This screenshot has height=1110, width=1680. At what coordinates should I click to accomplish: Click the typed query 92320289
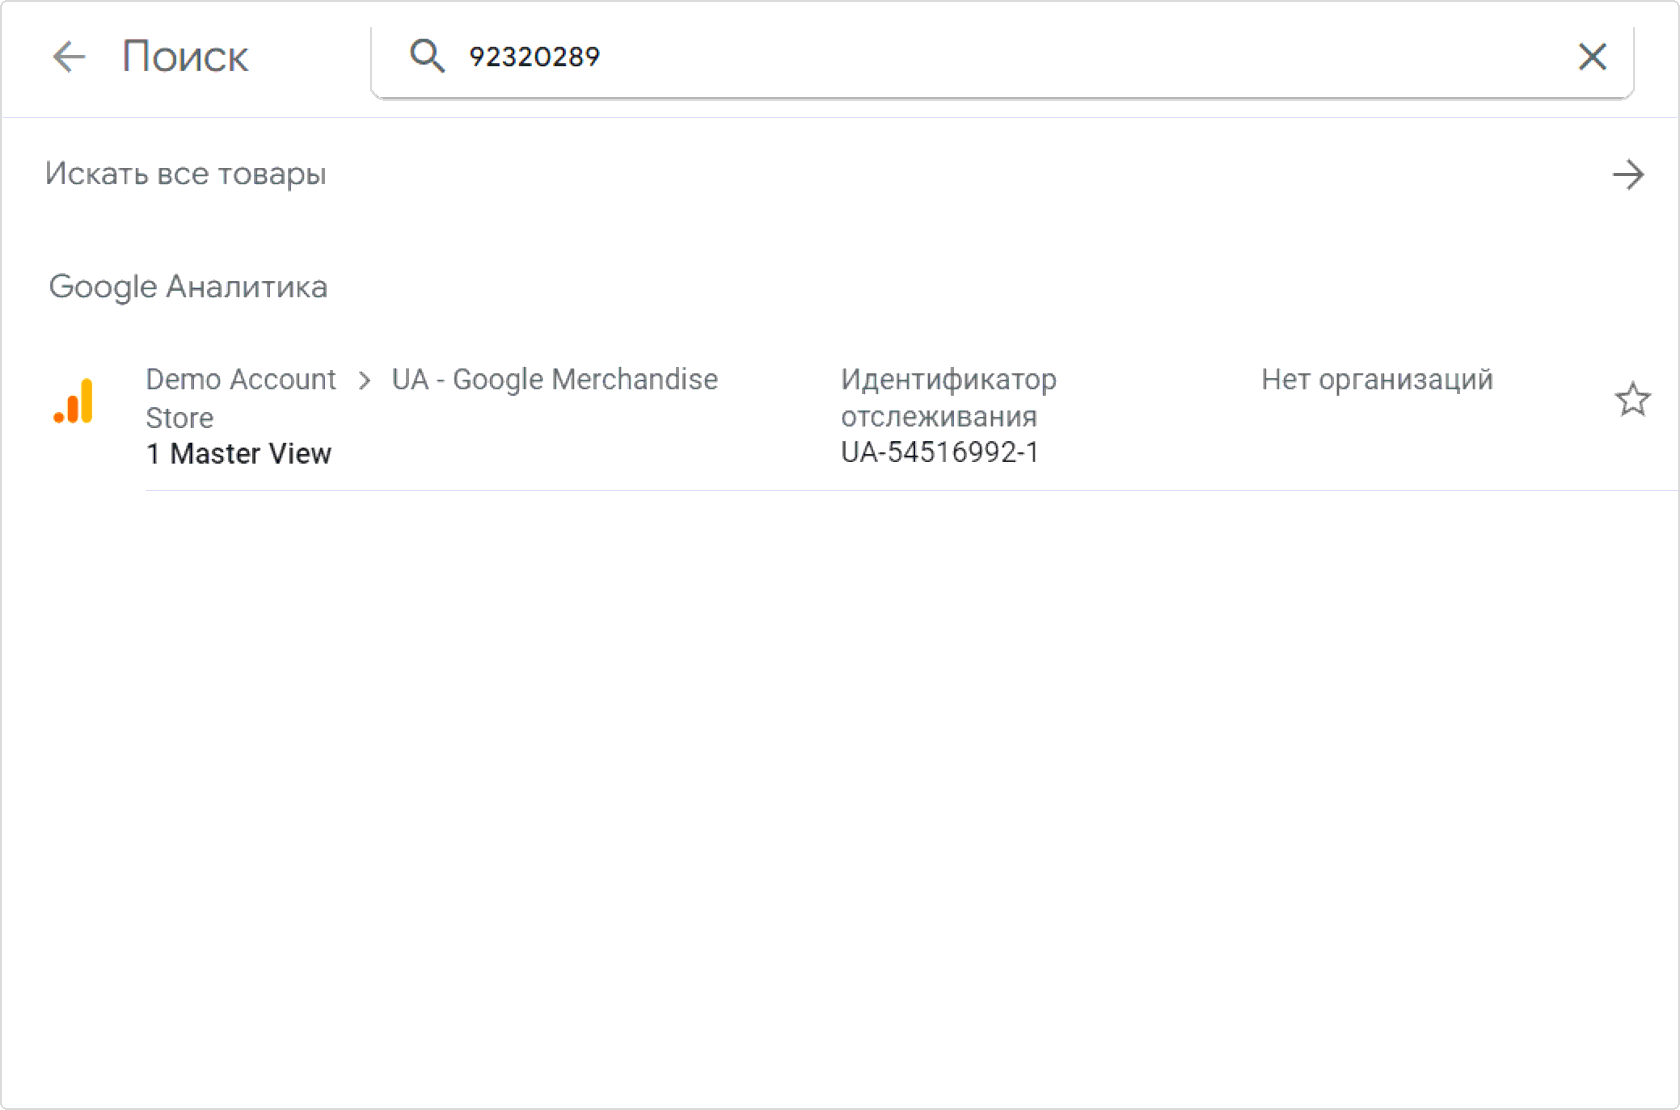(534, 57)
